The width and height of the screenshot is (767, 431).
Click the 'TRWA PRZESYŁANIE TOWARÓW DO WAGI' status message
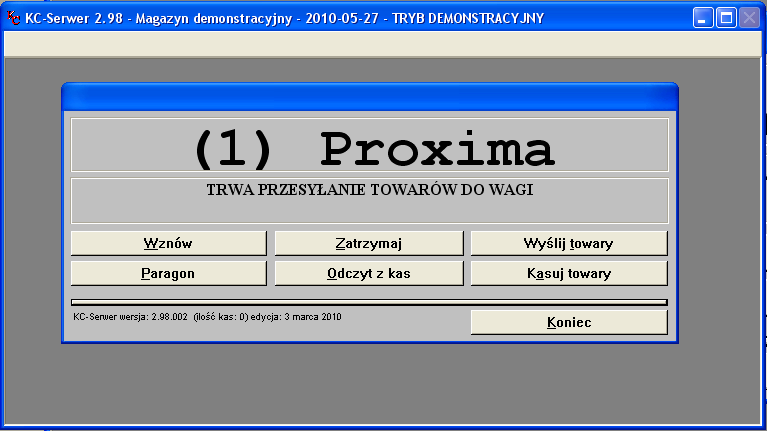click(369, 190)
